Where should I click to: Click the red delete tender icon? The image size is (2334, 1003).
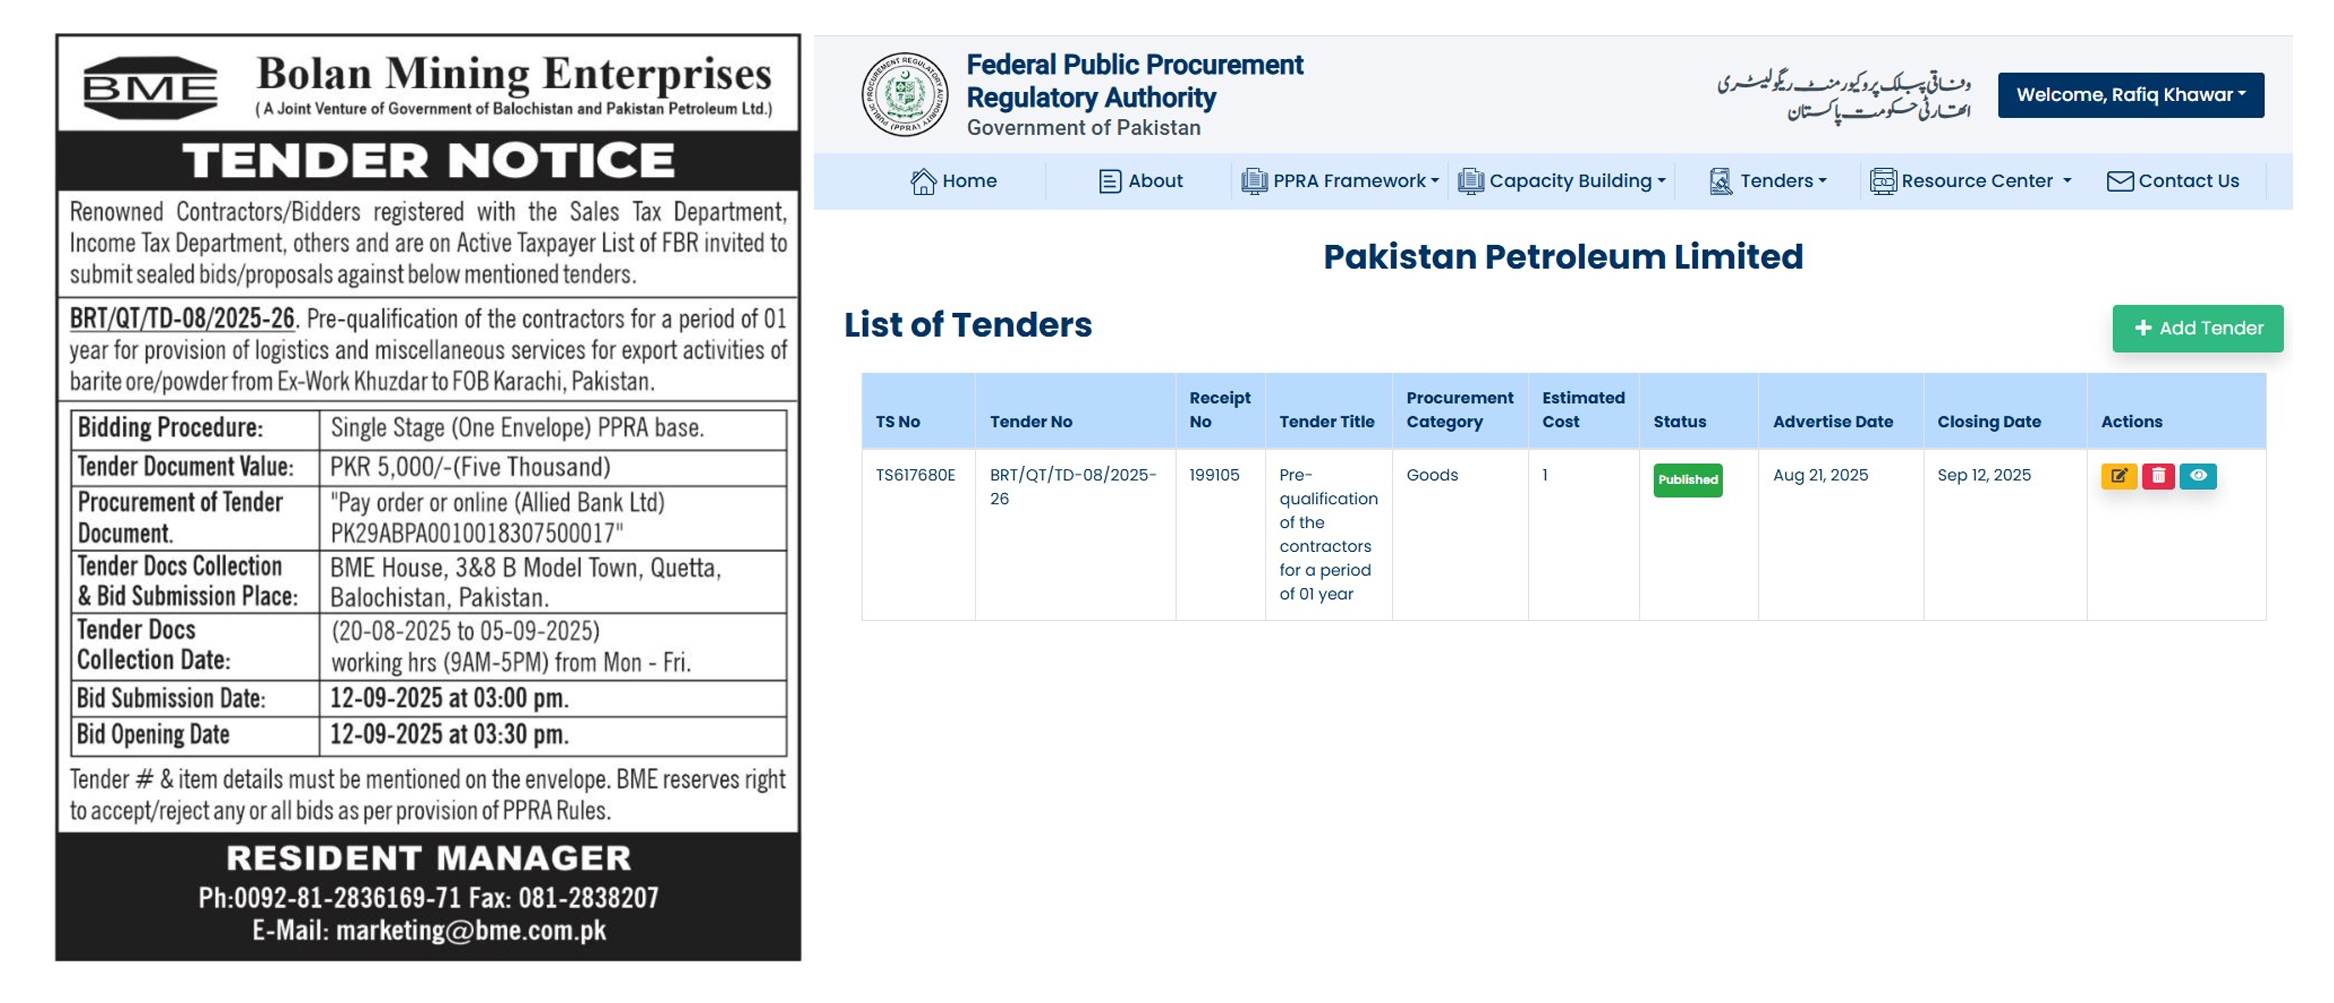[2158, 476]
